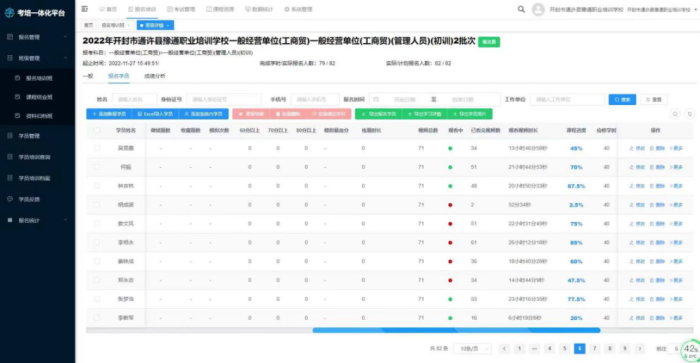This screenshot has width=700, height=363.
Task: Expand 更多 for the 2.5% progress row
Action: click(676, 205)
